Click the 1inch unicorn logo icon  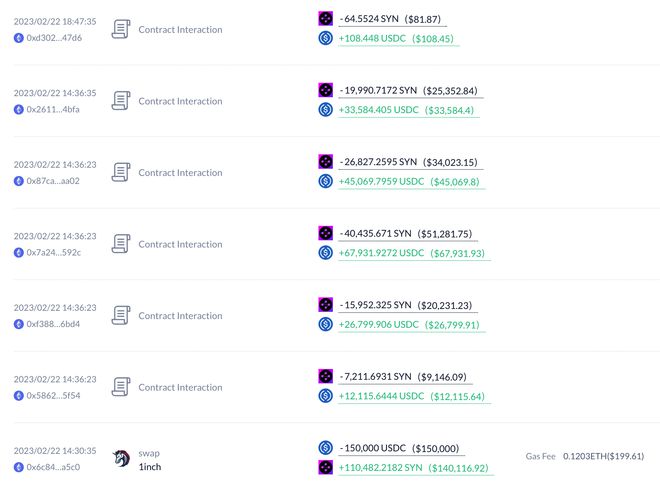point(121,459)
